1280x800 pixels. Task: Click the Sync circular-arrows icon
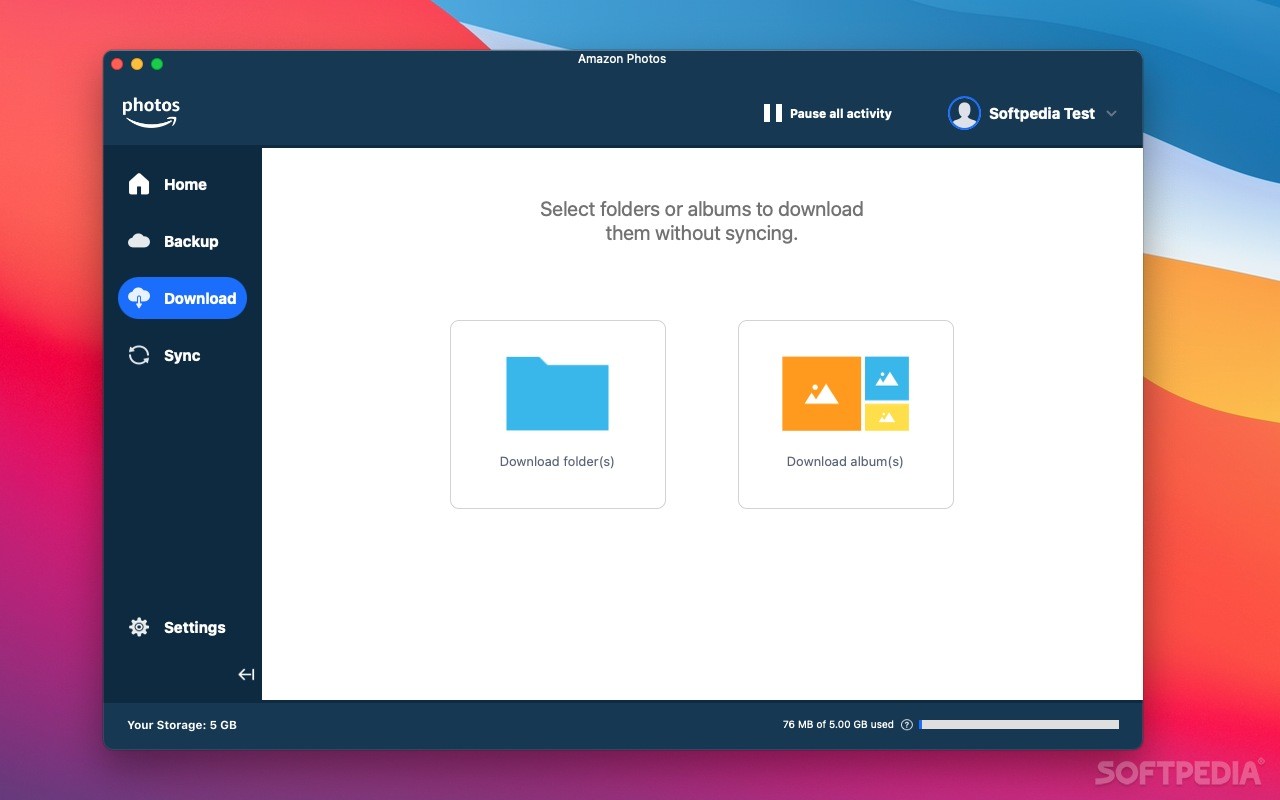(139, 355)
